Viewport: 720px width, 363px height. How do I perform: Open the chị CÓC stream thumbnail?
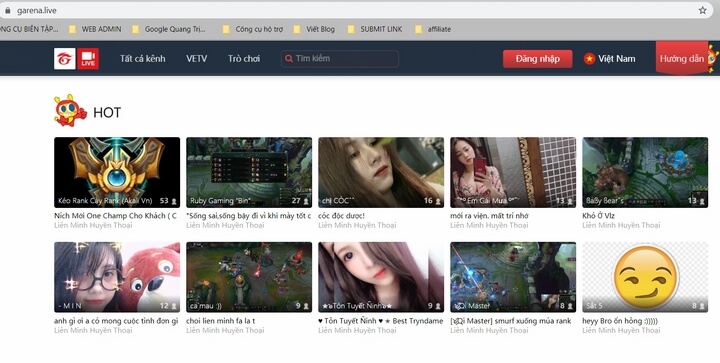[x=381, y=173]
